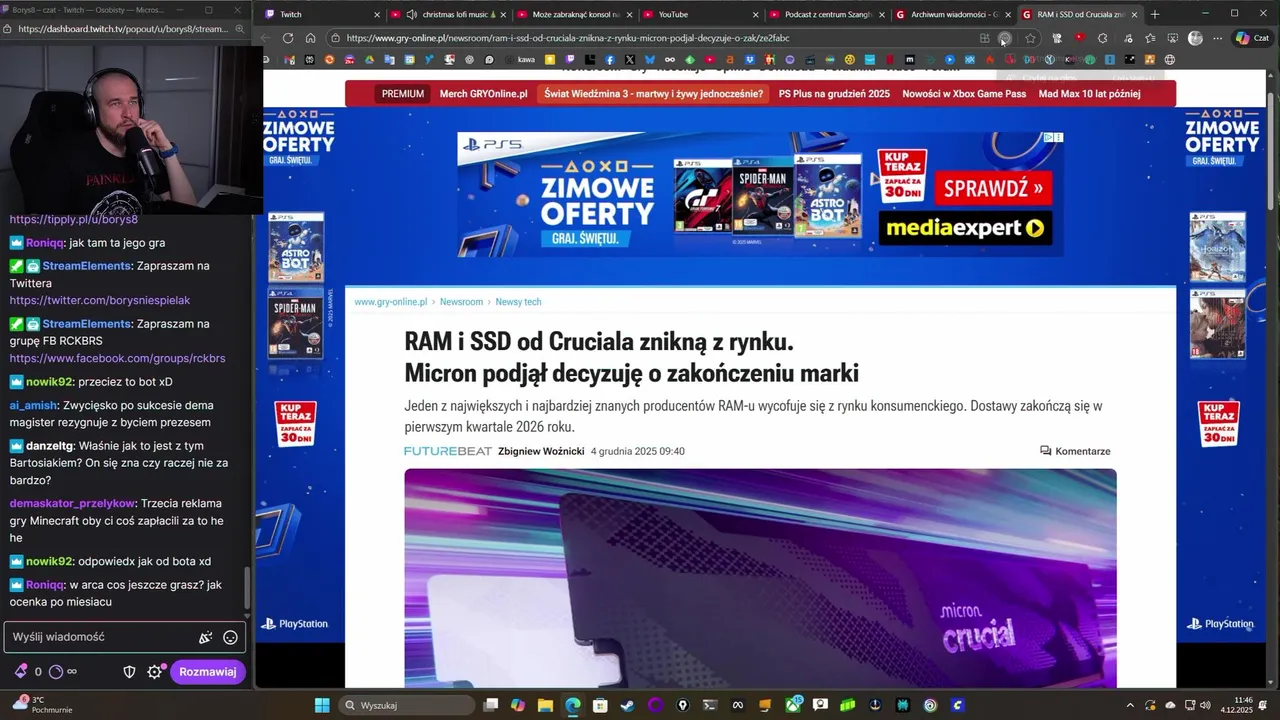Open the Newsy tech breadcrumb link
The image size is (1280, 720).
point(518,302)
